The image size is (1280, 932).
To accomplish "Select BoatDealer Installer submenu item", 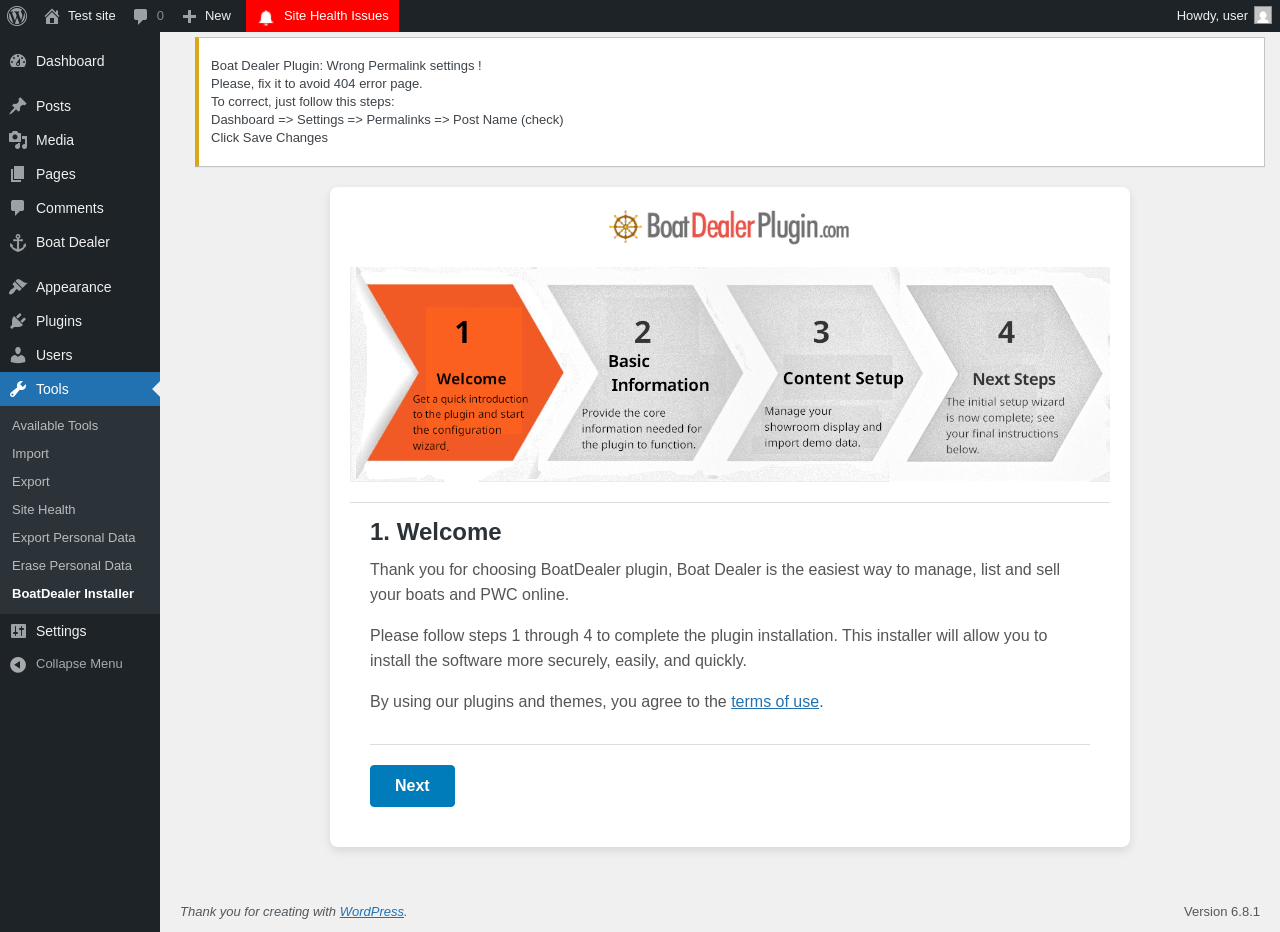I will pyautogui.click(x=73, y=594).
